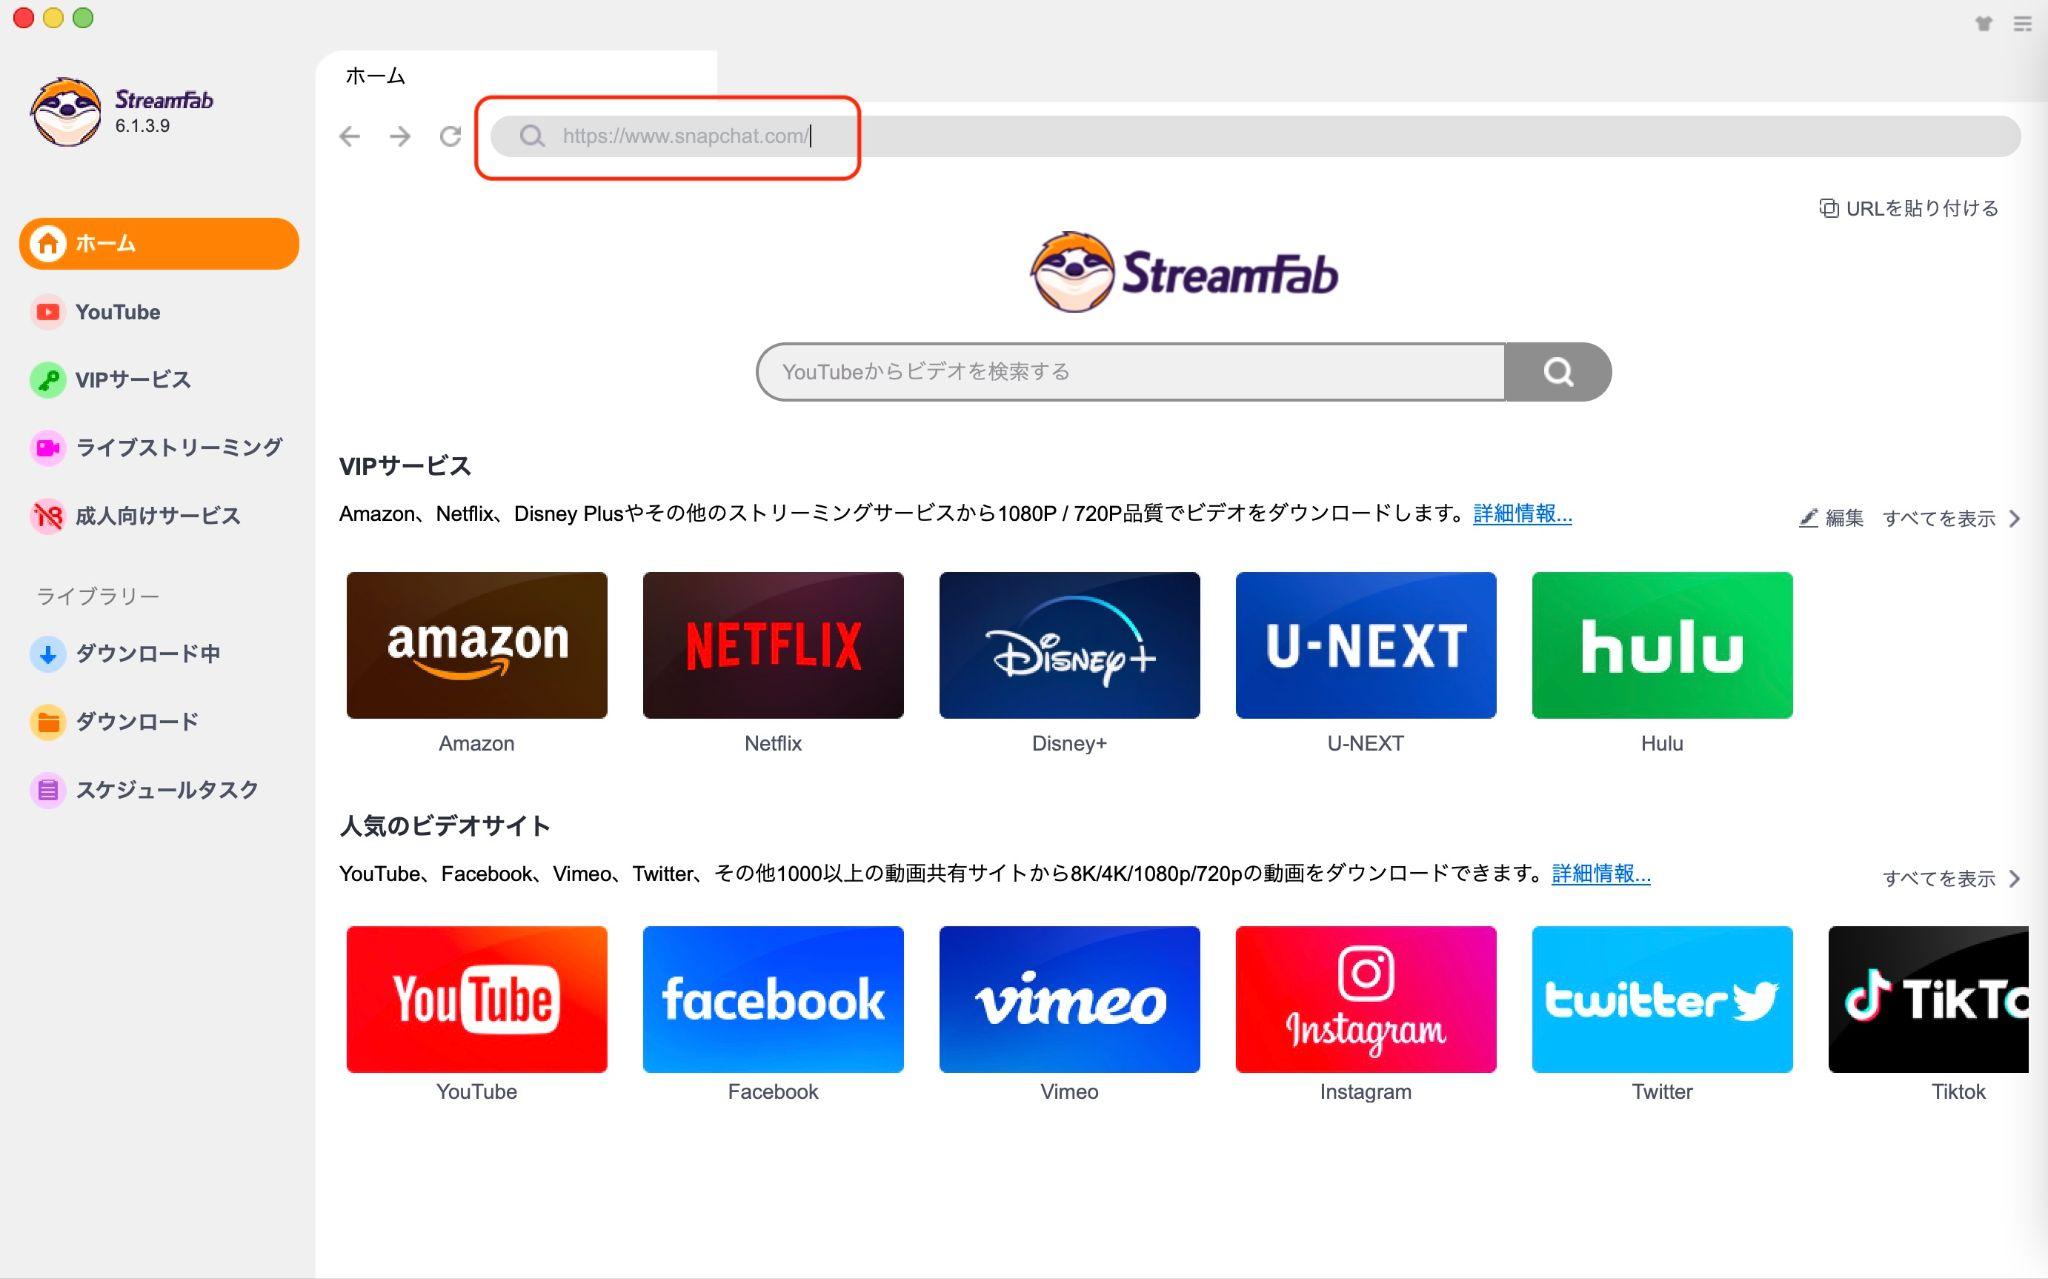This screenshot has width=2048, height=1279.
Task: Click the 人気のビデオサイト section heading
Action: pos(445,826)
